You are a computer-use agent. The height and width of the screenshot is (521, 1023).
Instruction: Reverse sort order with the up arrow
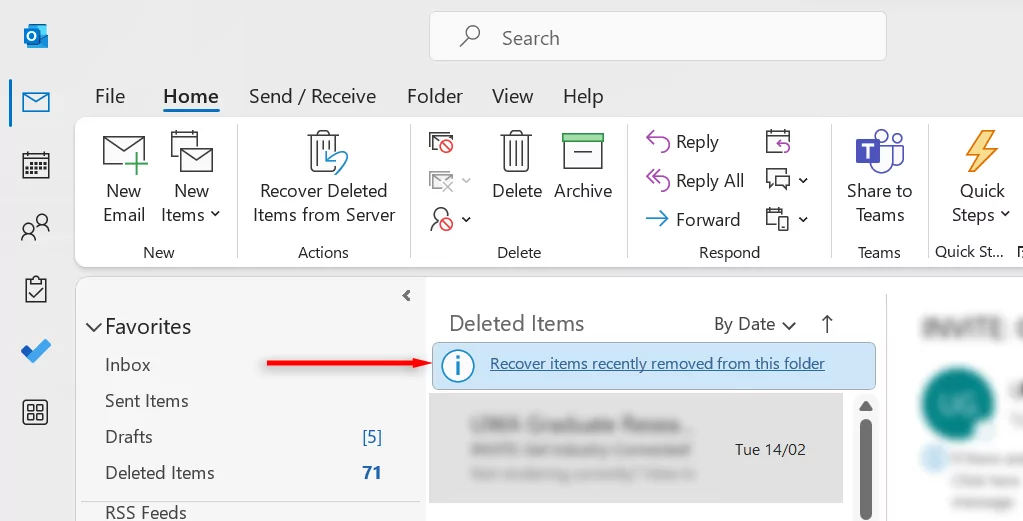(x=827, y=324)
